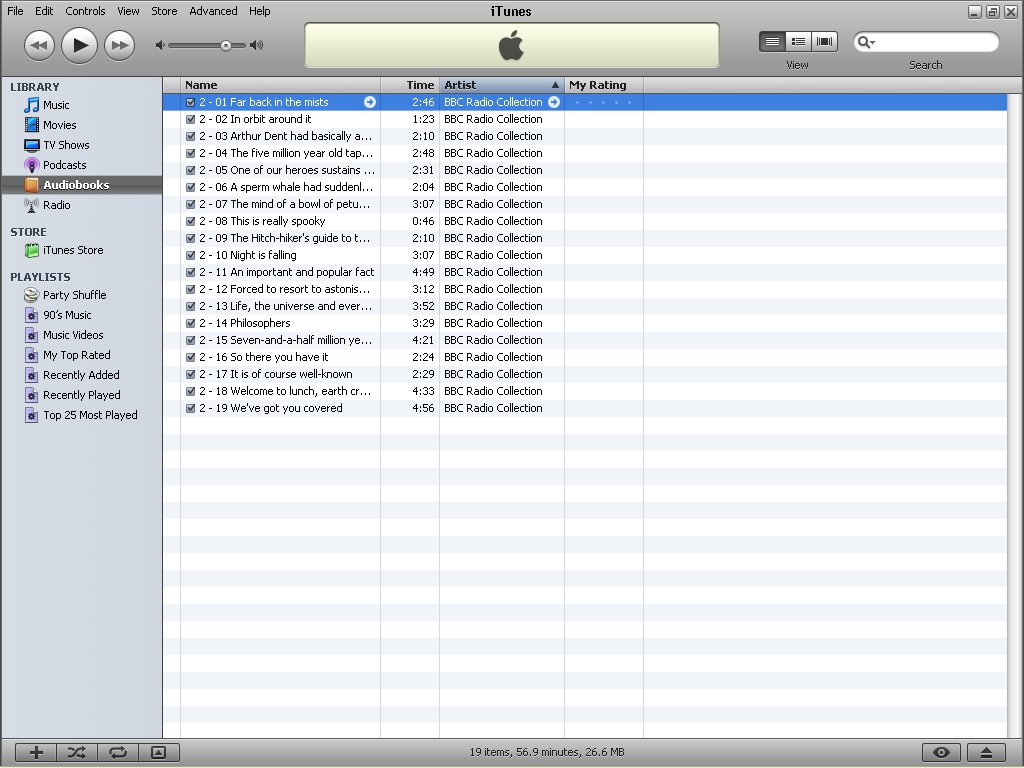Viewport: 1024px width, 768px height.
Task: Click the Previous track rewind button
Action: (x=39, y=45)
